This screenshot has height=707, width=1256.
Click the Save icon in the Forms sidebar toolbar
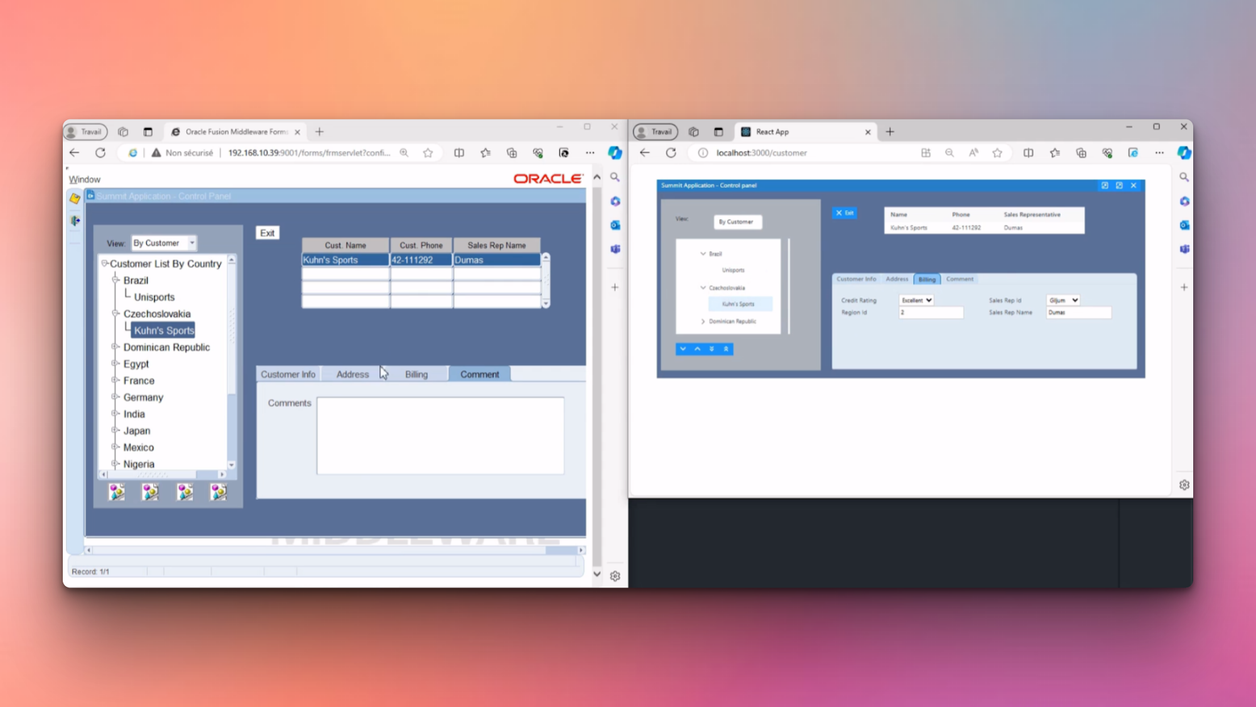tap(75, 200)
